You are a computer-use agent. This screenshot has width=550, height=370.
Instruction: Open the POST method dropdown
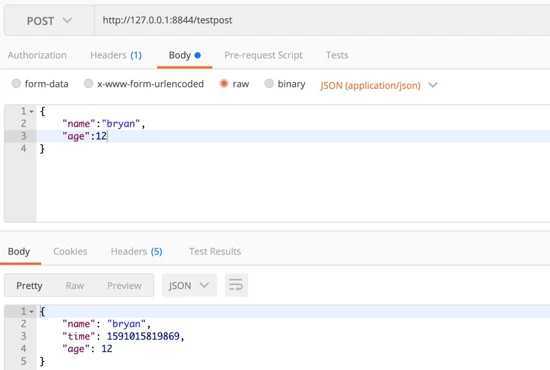[49, 21]
